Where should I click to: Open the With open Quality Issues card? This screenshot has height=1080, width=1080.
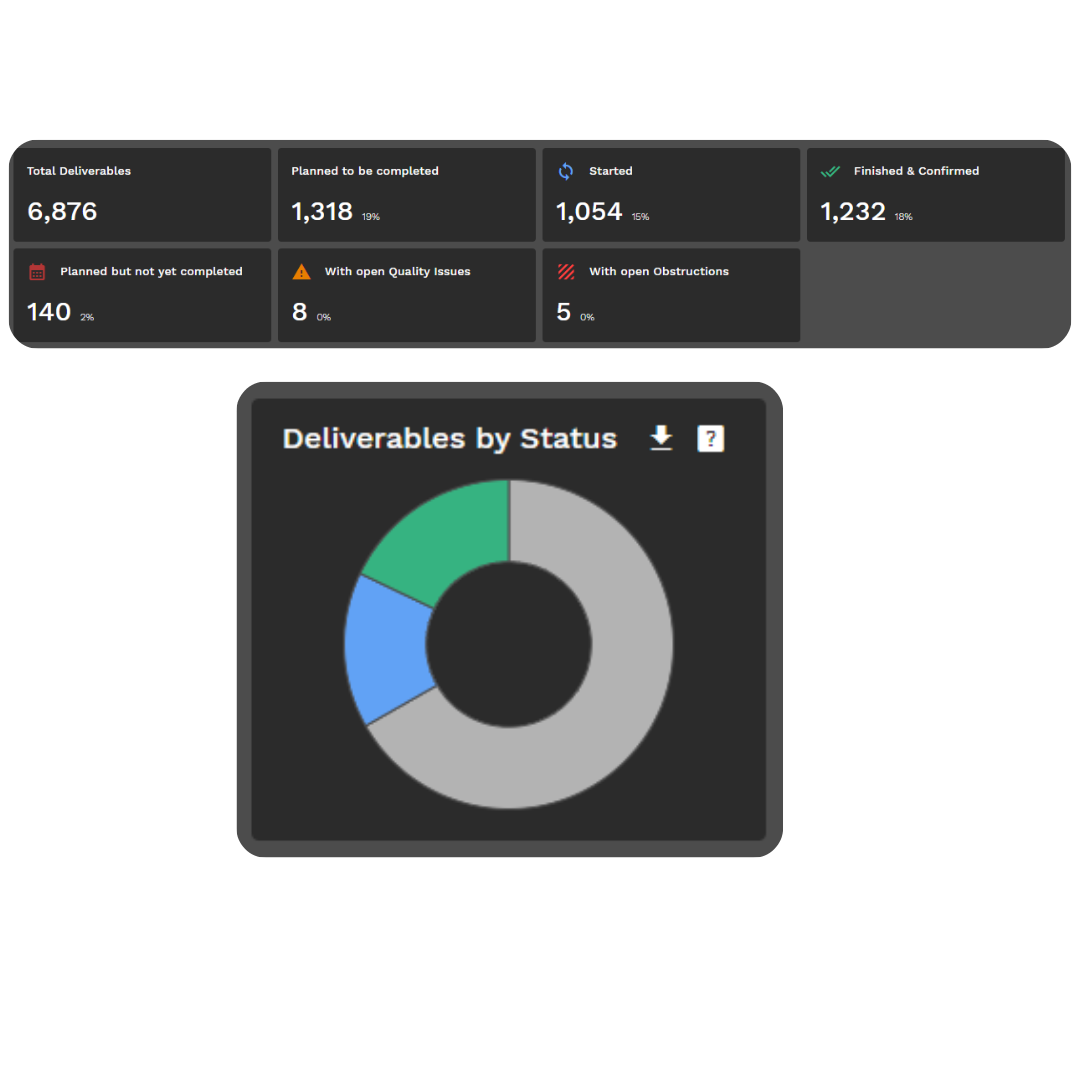406,294
